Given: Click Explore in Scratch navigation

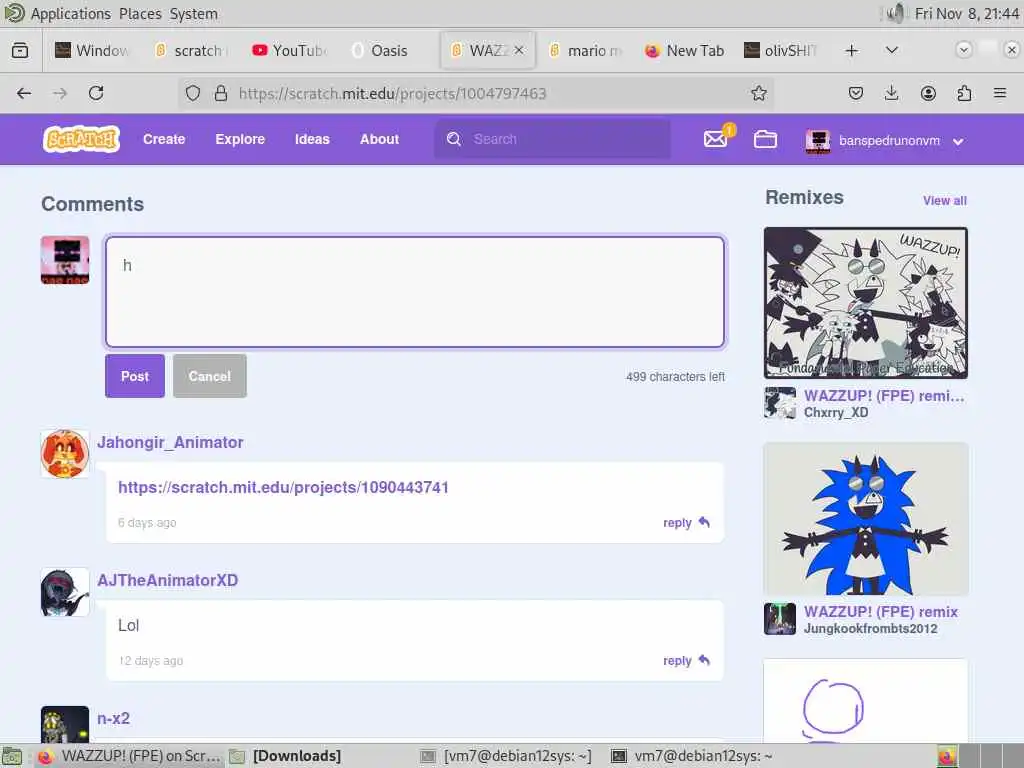Looking at the screenshot, I should [x=240, y=139].
